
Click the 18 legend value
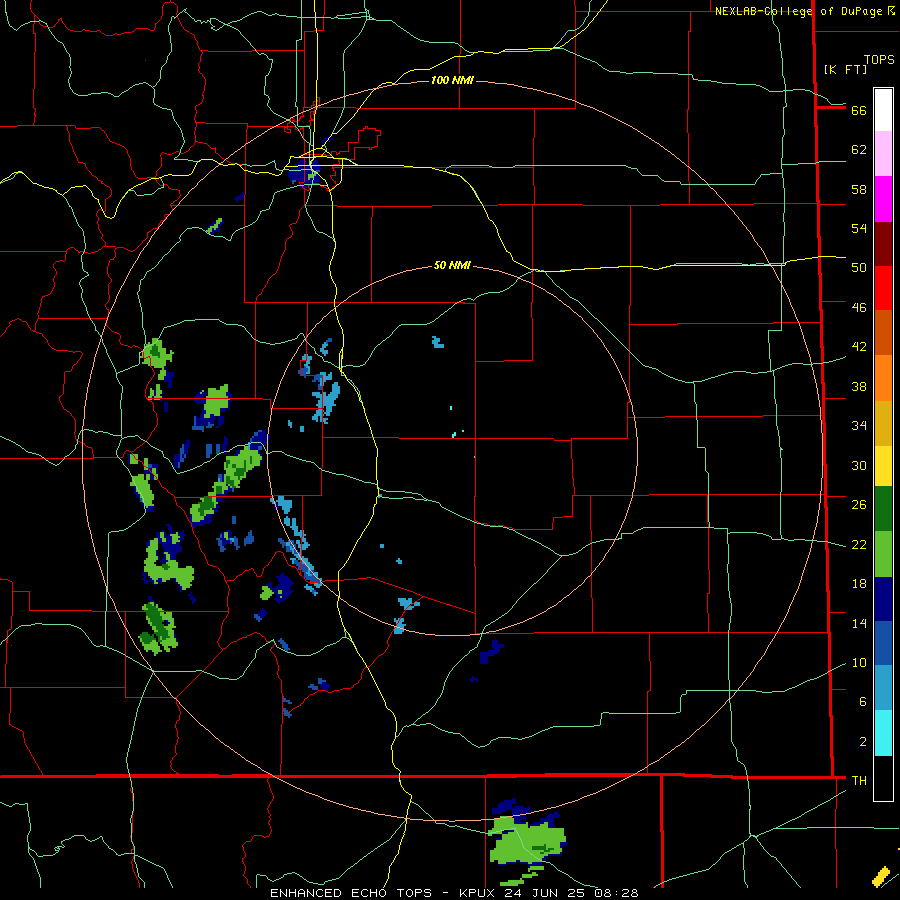(859, 584)
